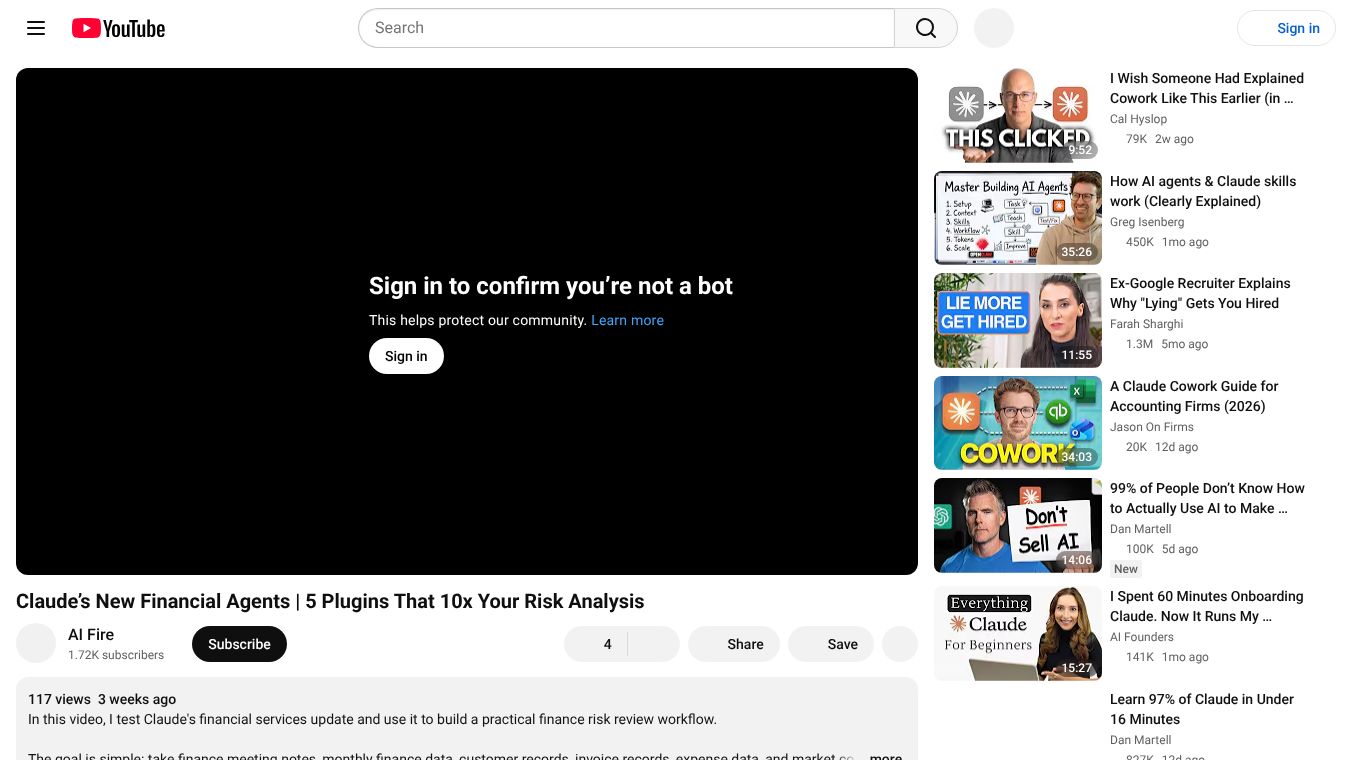
Task: Like the video showing 4 likes
Action: (596, 644)
